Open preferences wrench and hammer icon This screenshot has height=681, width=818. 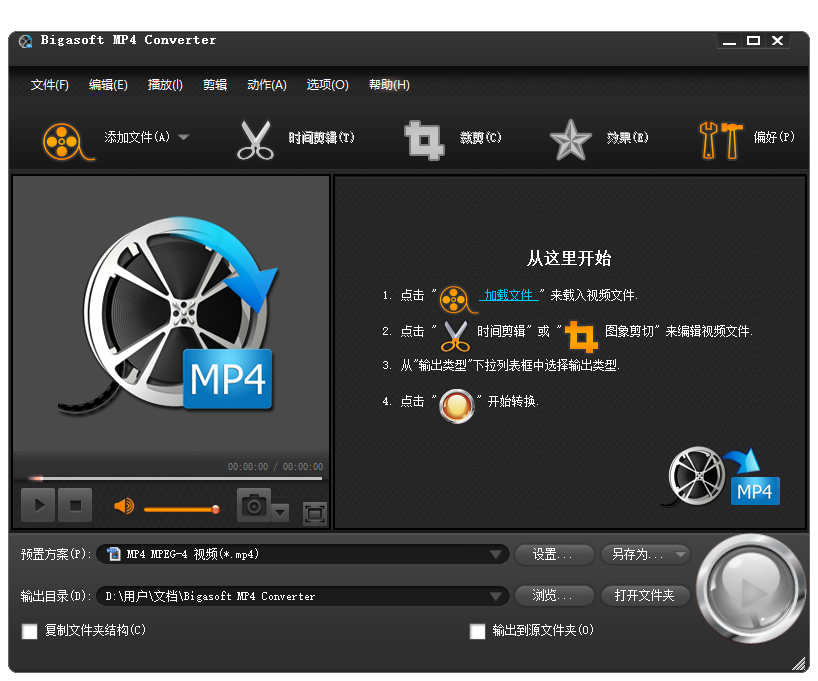(x=720, y=140)
